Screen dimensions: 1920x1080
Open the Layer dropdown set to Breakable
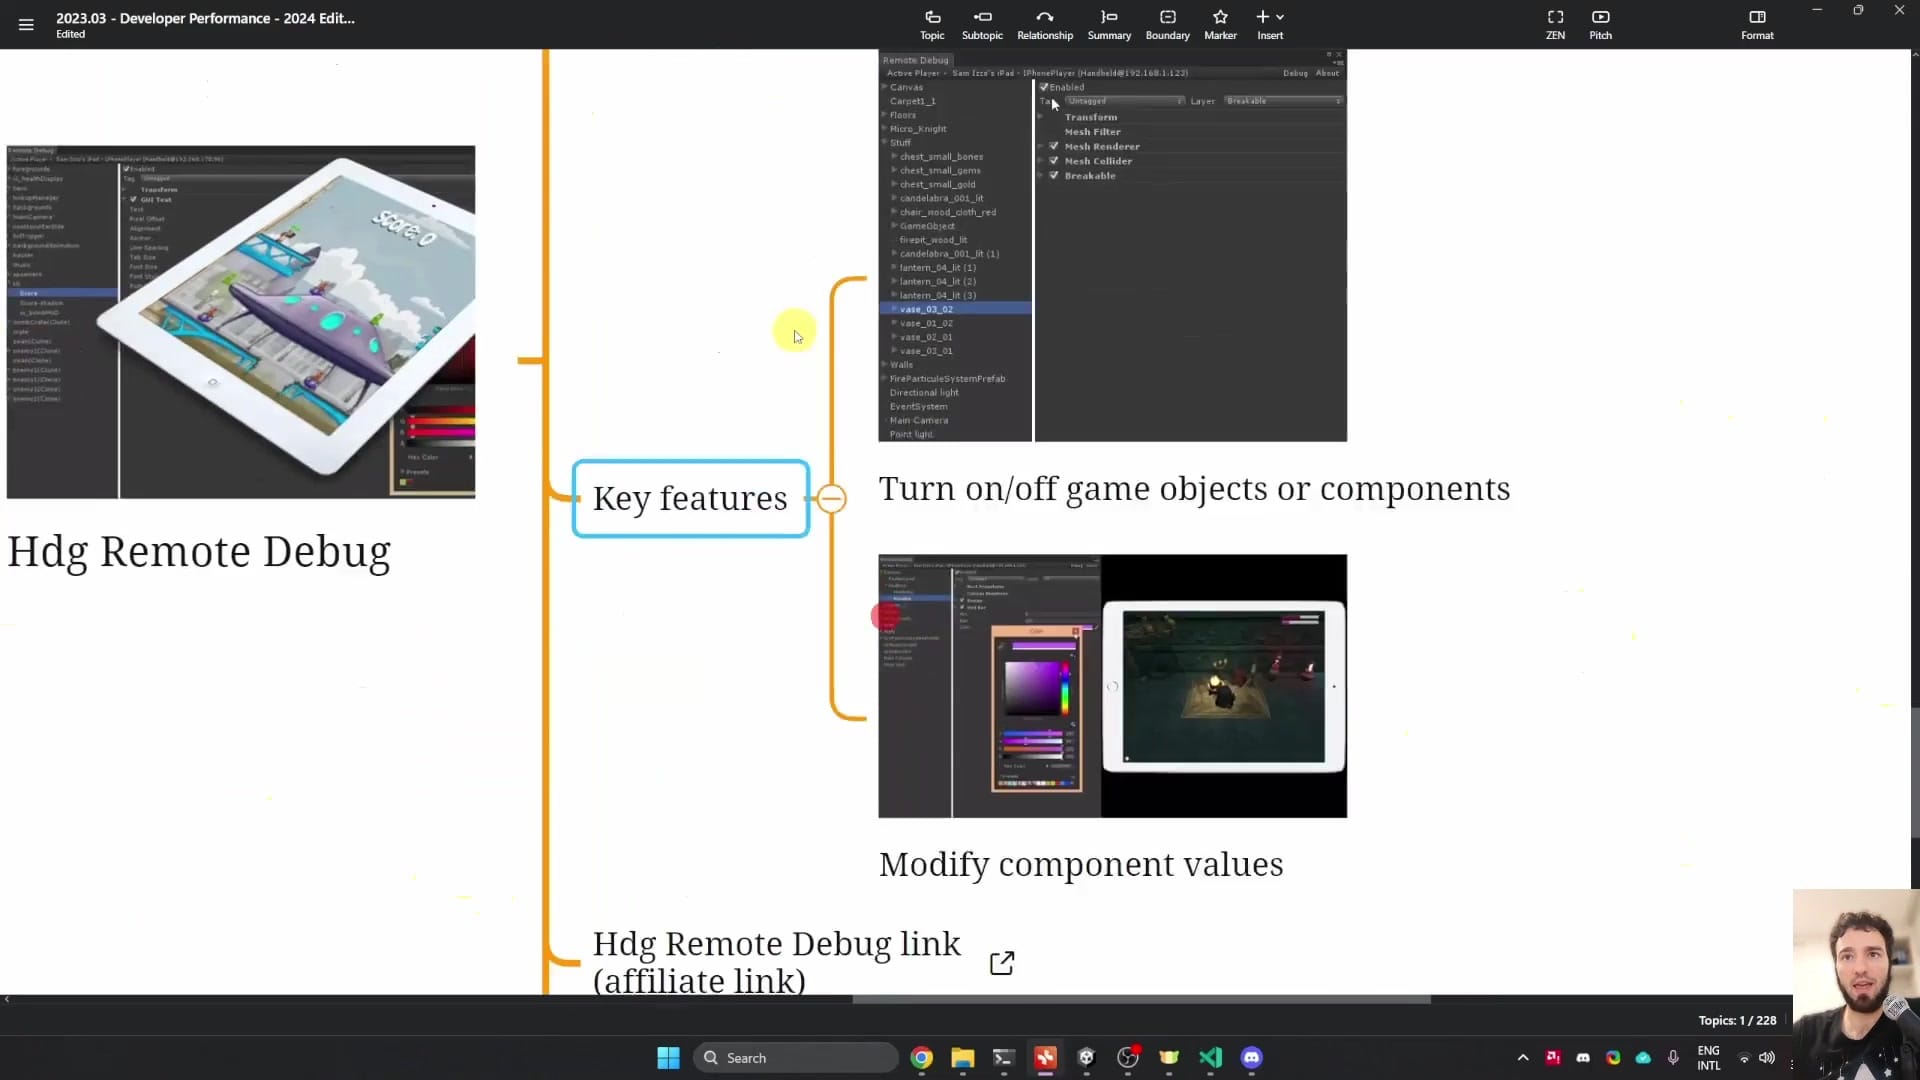click(1283, 100)
